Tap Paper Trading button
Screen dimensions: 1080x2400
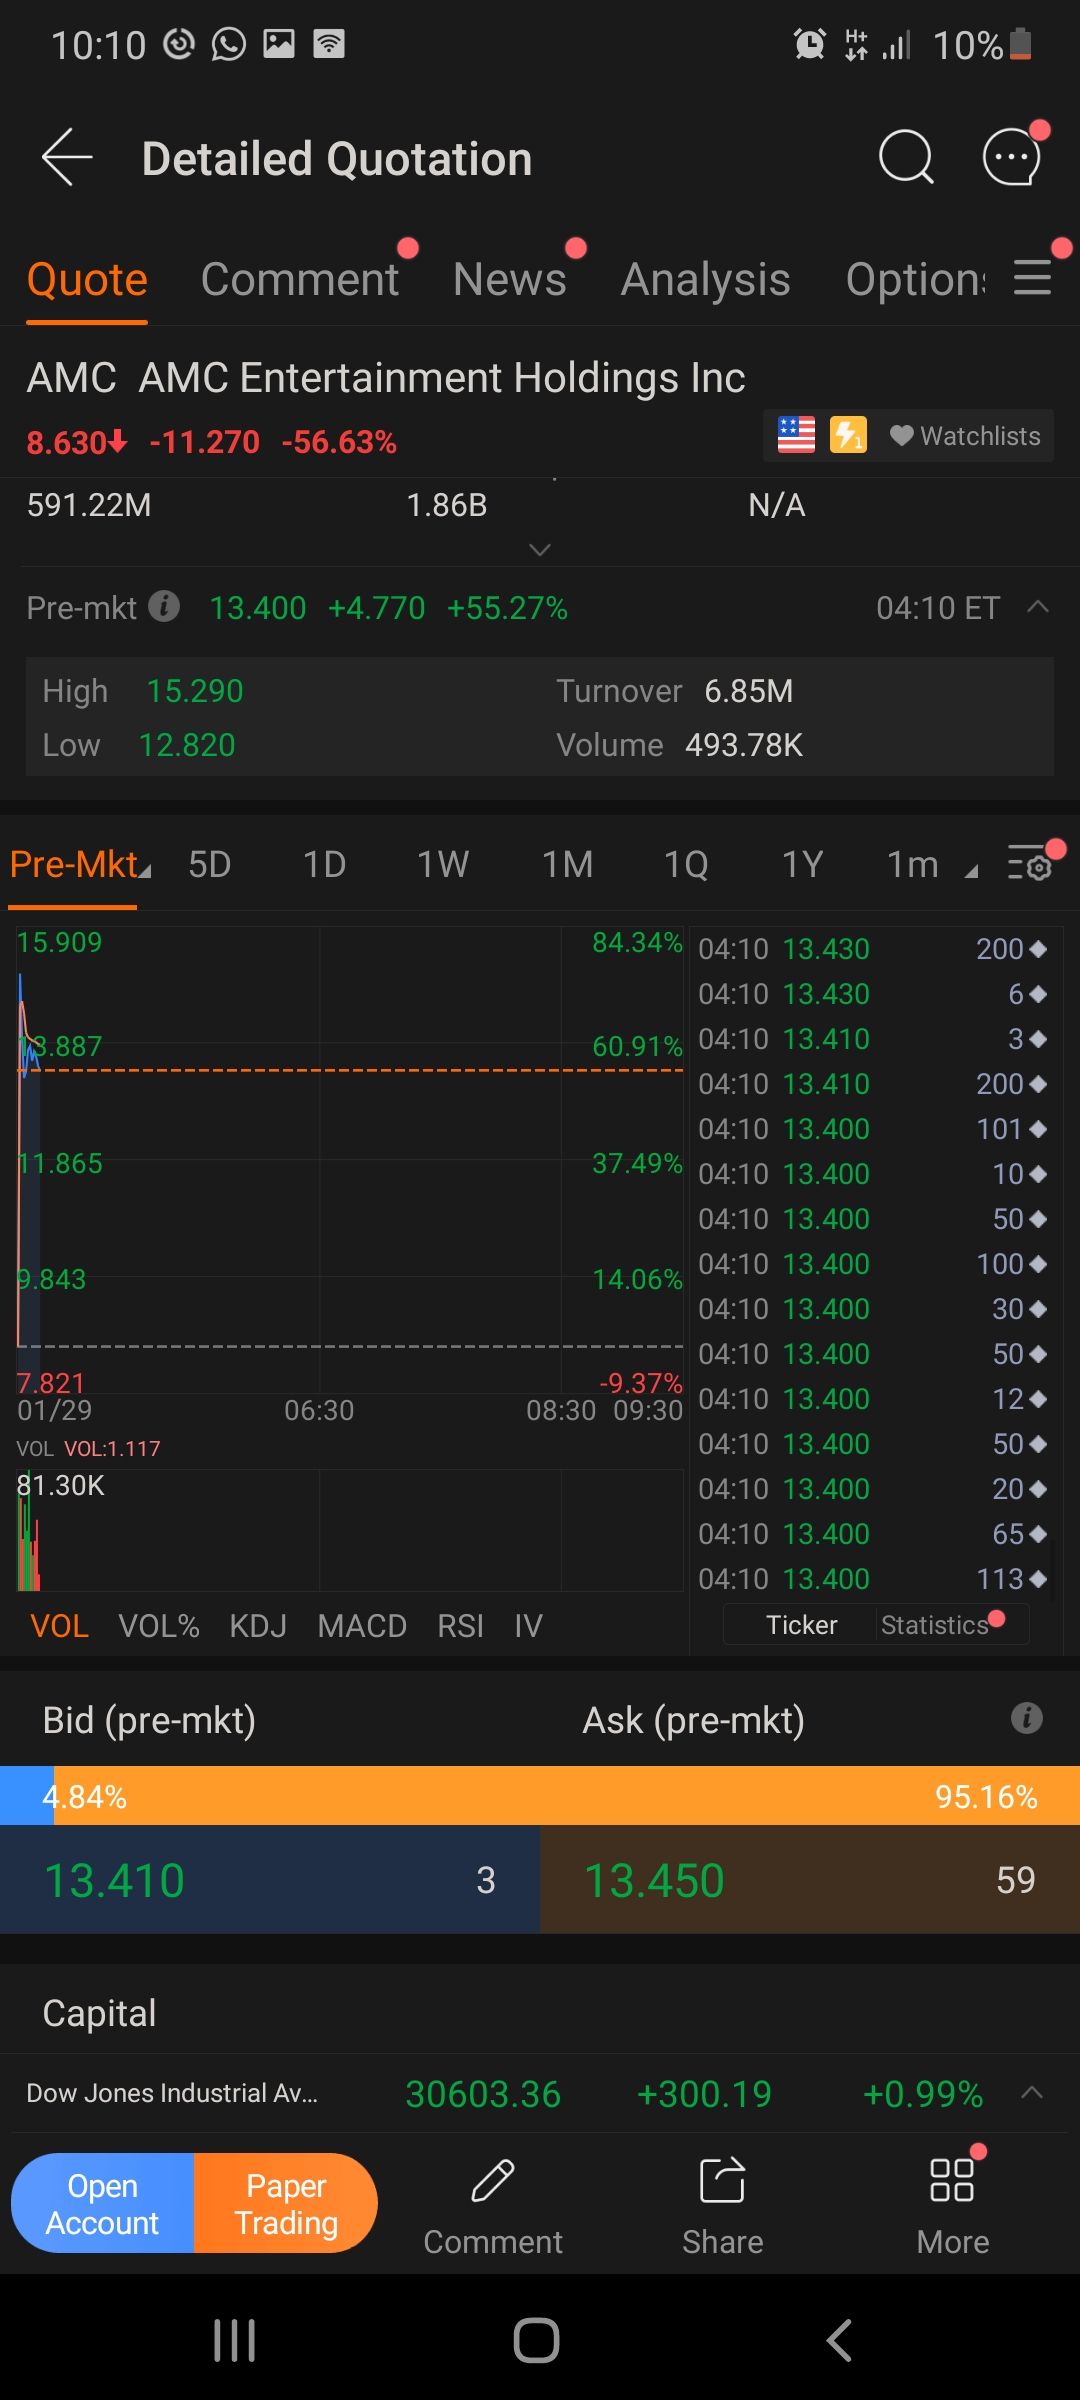point(286,2203)
